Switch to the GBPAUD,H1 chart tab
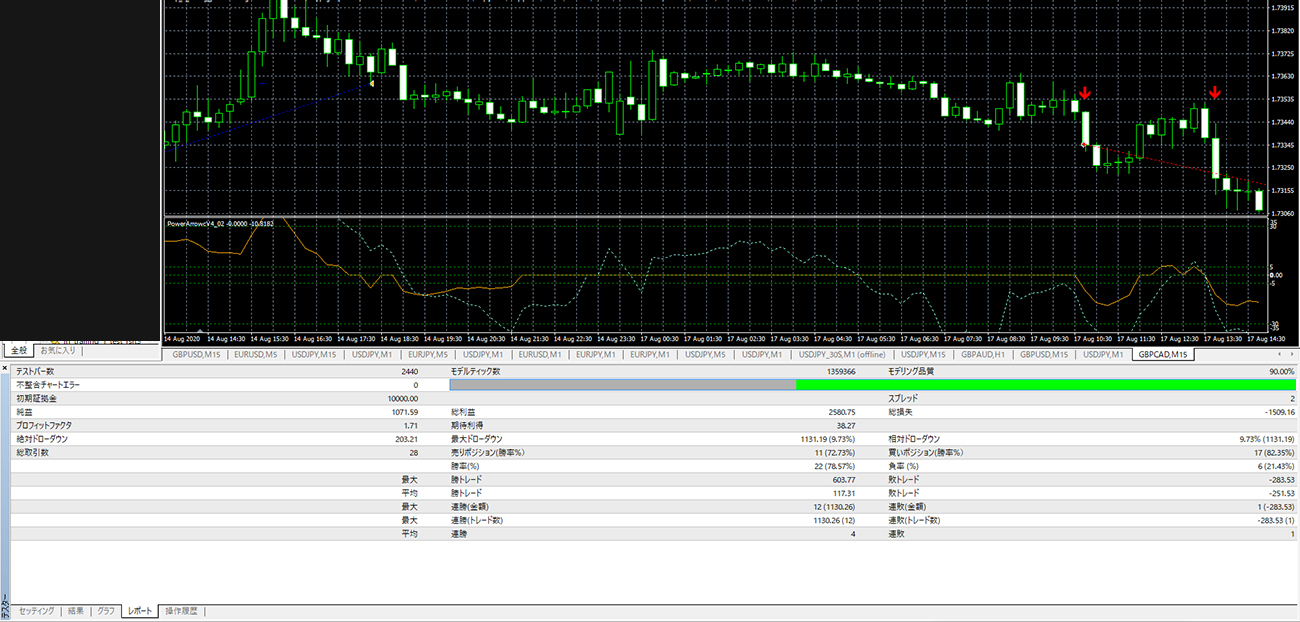Viewport: 1300px width, 622px height. coord(983,355)
